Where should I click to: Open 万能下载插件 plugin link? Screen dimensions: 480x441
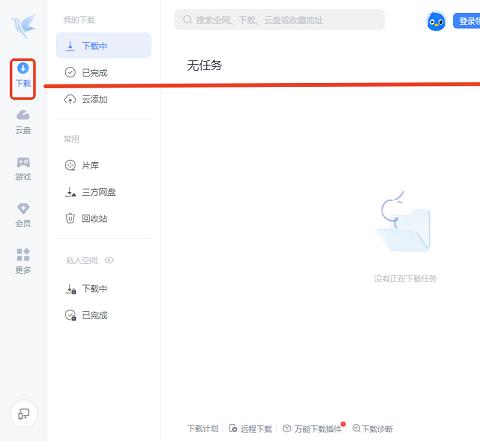(313, 428)
